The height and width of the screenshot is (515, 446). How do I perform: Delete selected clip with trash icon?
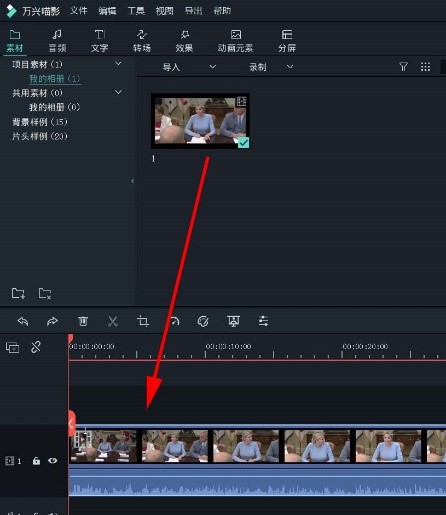coord(83,321)
